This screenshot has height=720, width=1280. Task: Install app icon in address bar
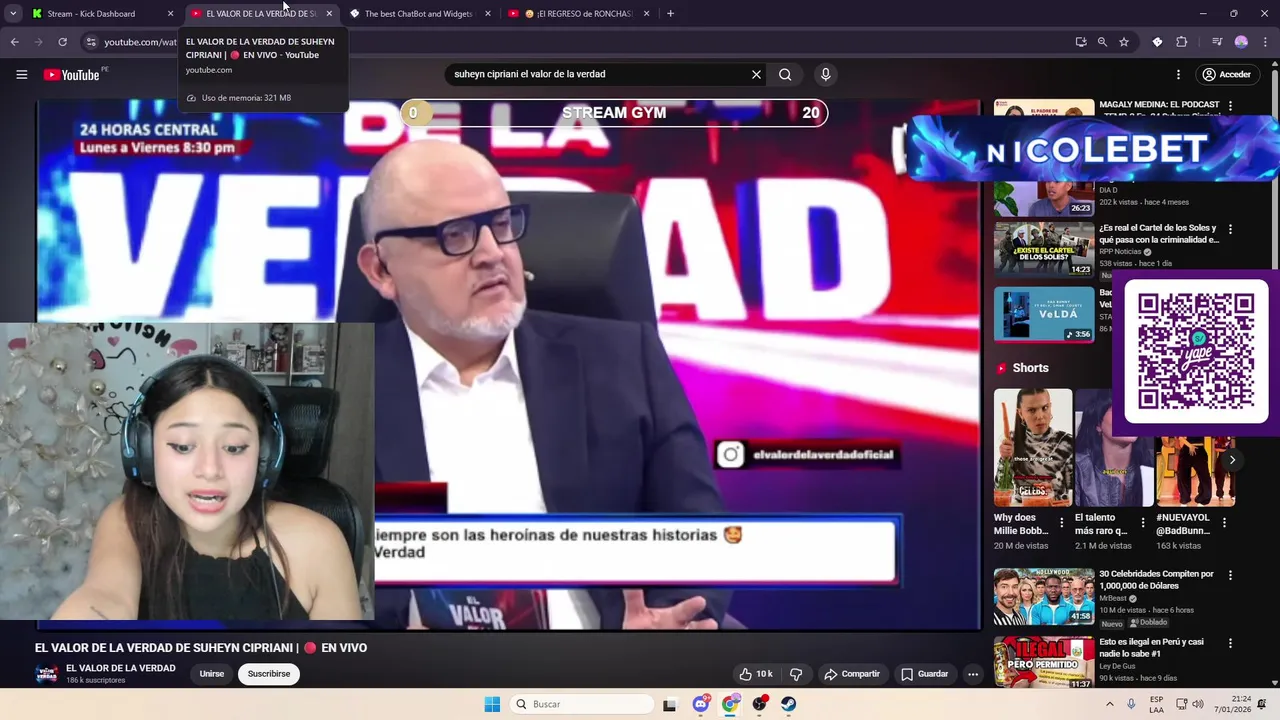coord(1081,42)
